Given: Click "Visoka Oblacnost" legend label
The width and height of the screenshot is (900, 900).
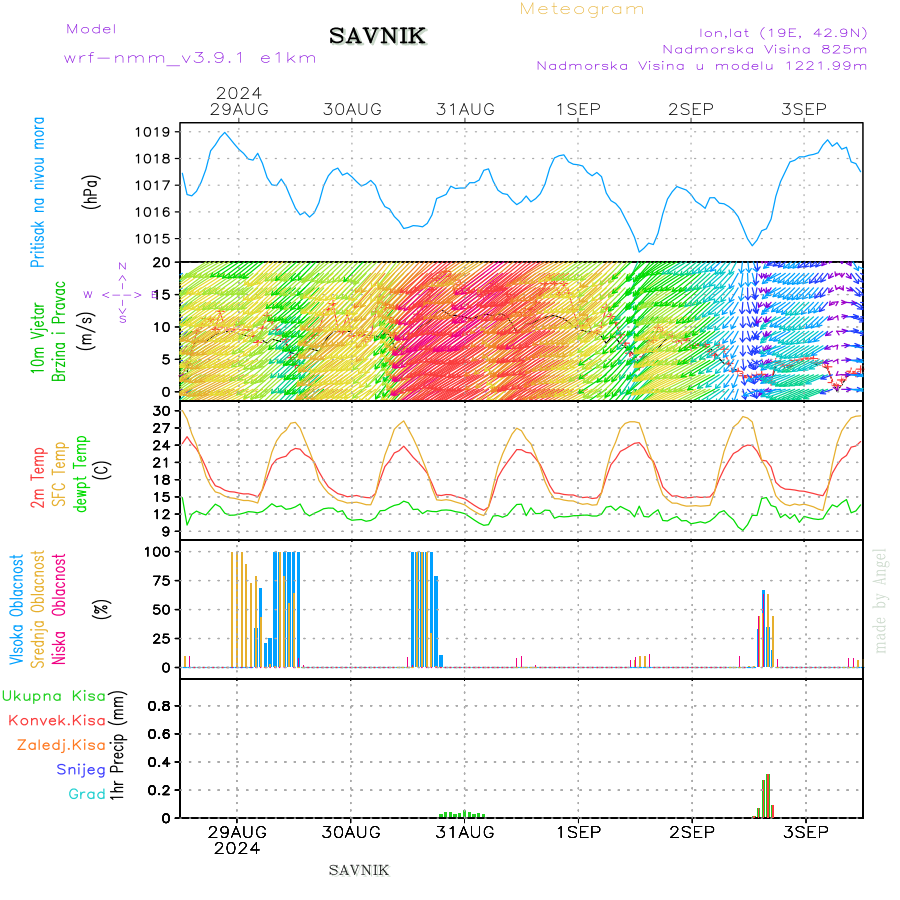Looking at the screenshot, I should [16, 610].
